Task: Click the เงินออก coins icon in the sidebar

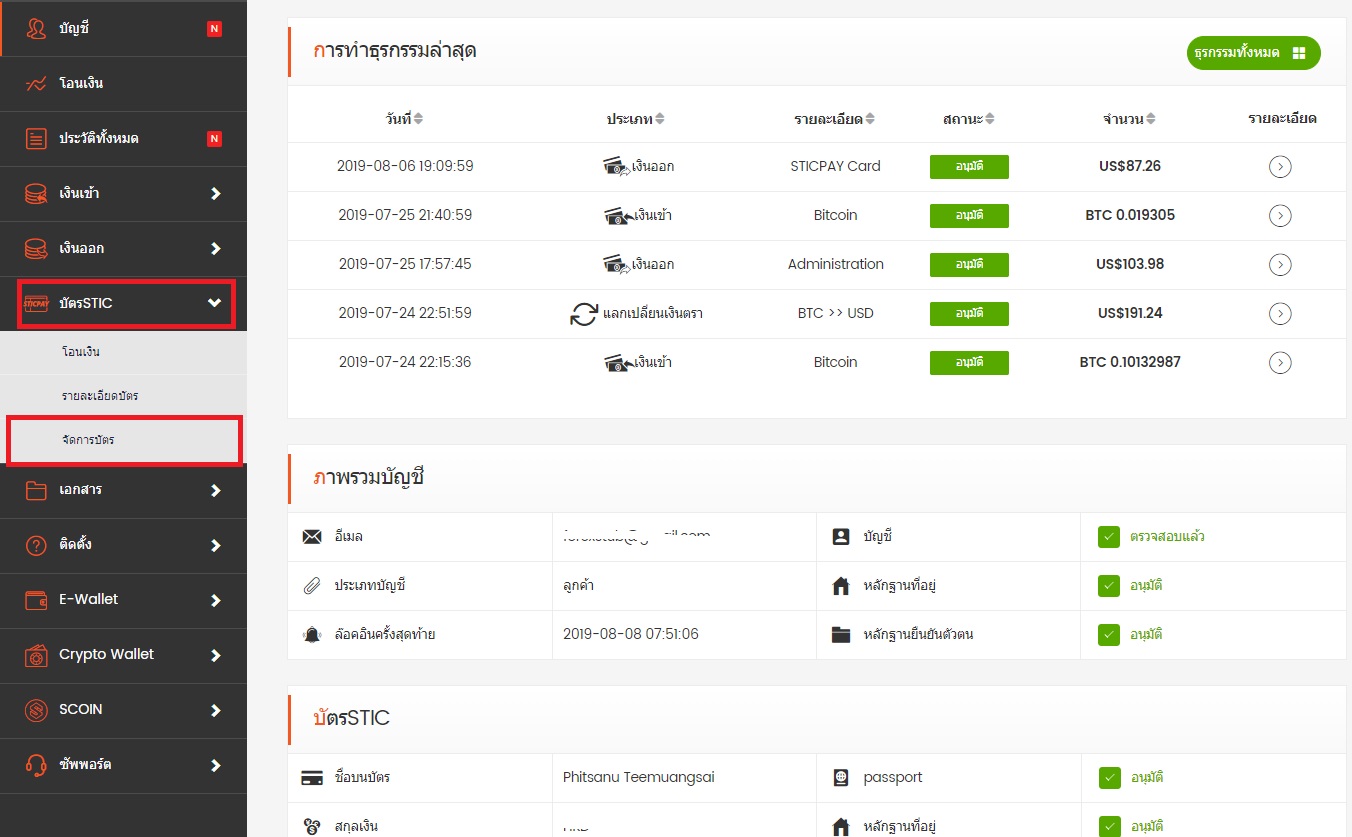Action: point(36,248)
